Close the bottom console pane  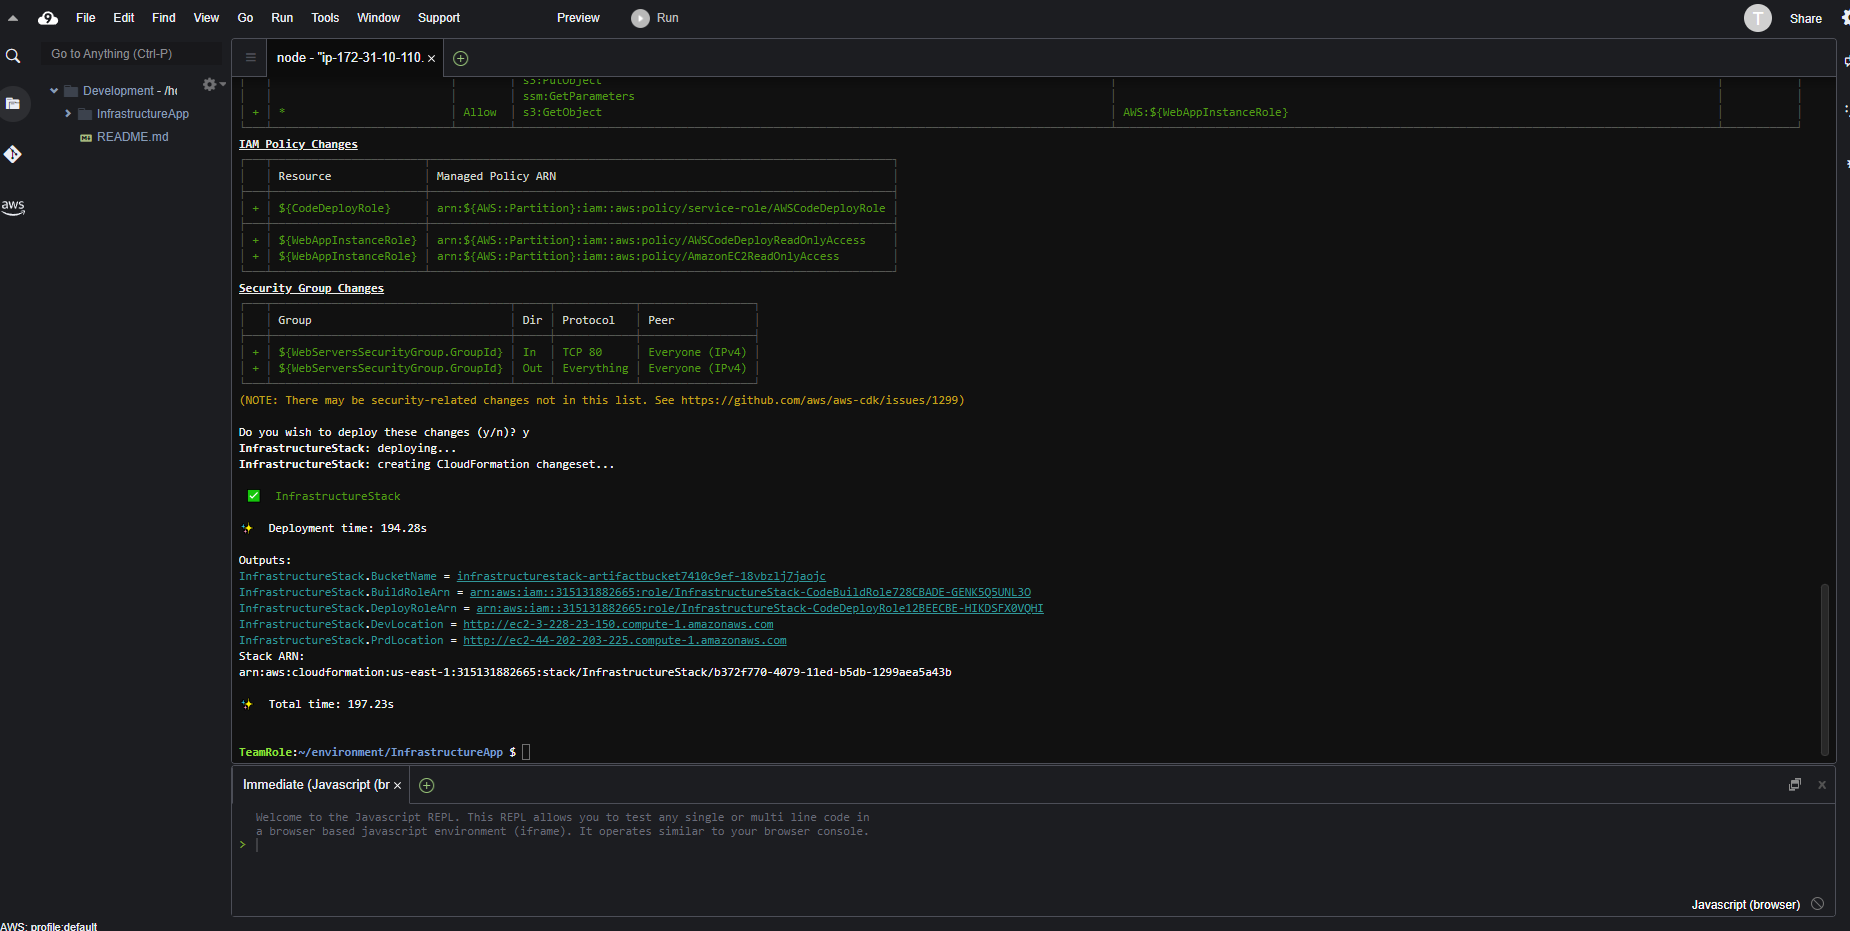1822,785
